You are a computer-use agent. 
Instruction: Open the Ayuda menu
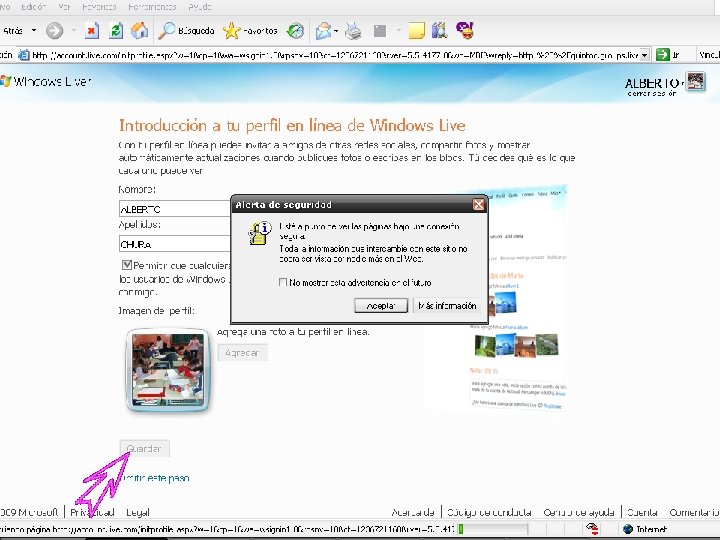tap(200, 6)
